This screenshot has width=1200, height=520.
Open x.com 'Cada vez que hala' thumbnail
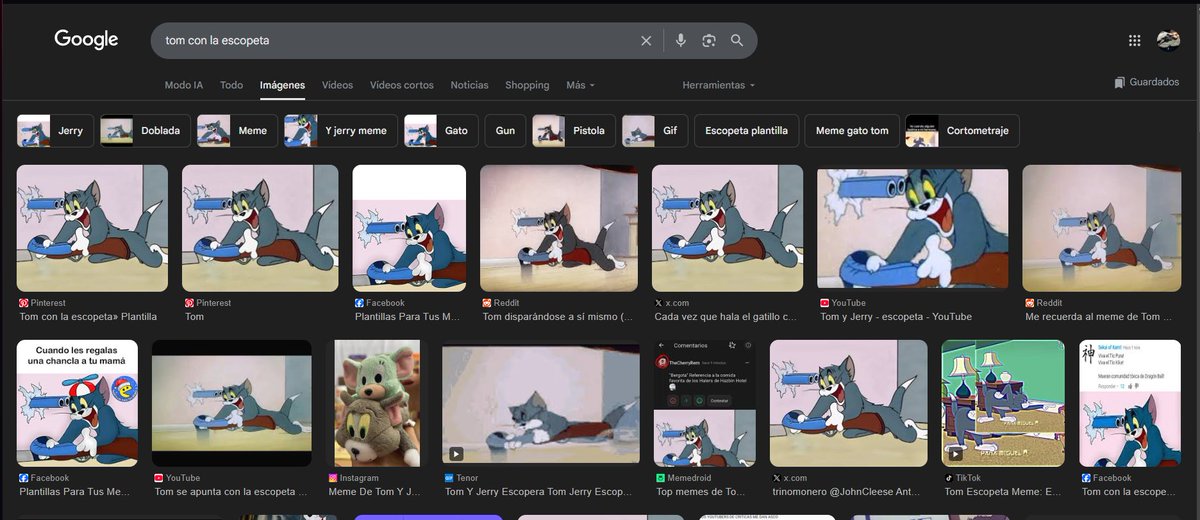click(x=727, y=228)
